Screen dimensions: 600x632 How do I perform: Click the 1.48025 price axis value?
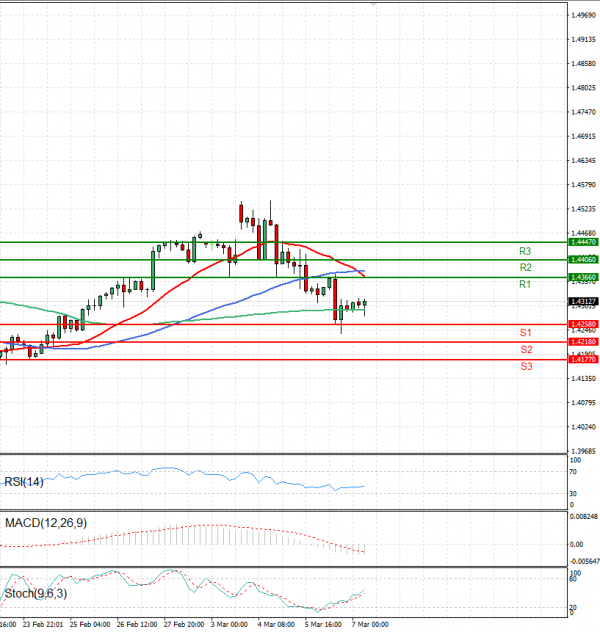(583, 88)
